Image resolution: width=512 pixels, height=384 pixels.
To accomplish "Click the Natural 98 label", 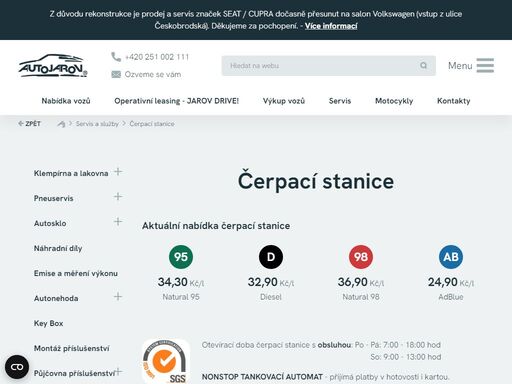I will [x=361, y=297].
